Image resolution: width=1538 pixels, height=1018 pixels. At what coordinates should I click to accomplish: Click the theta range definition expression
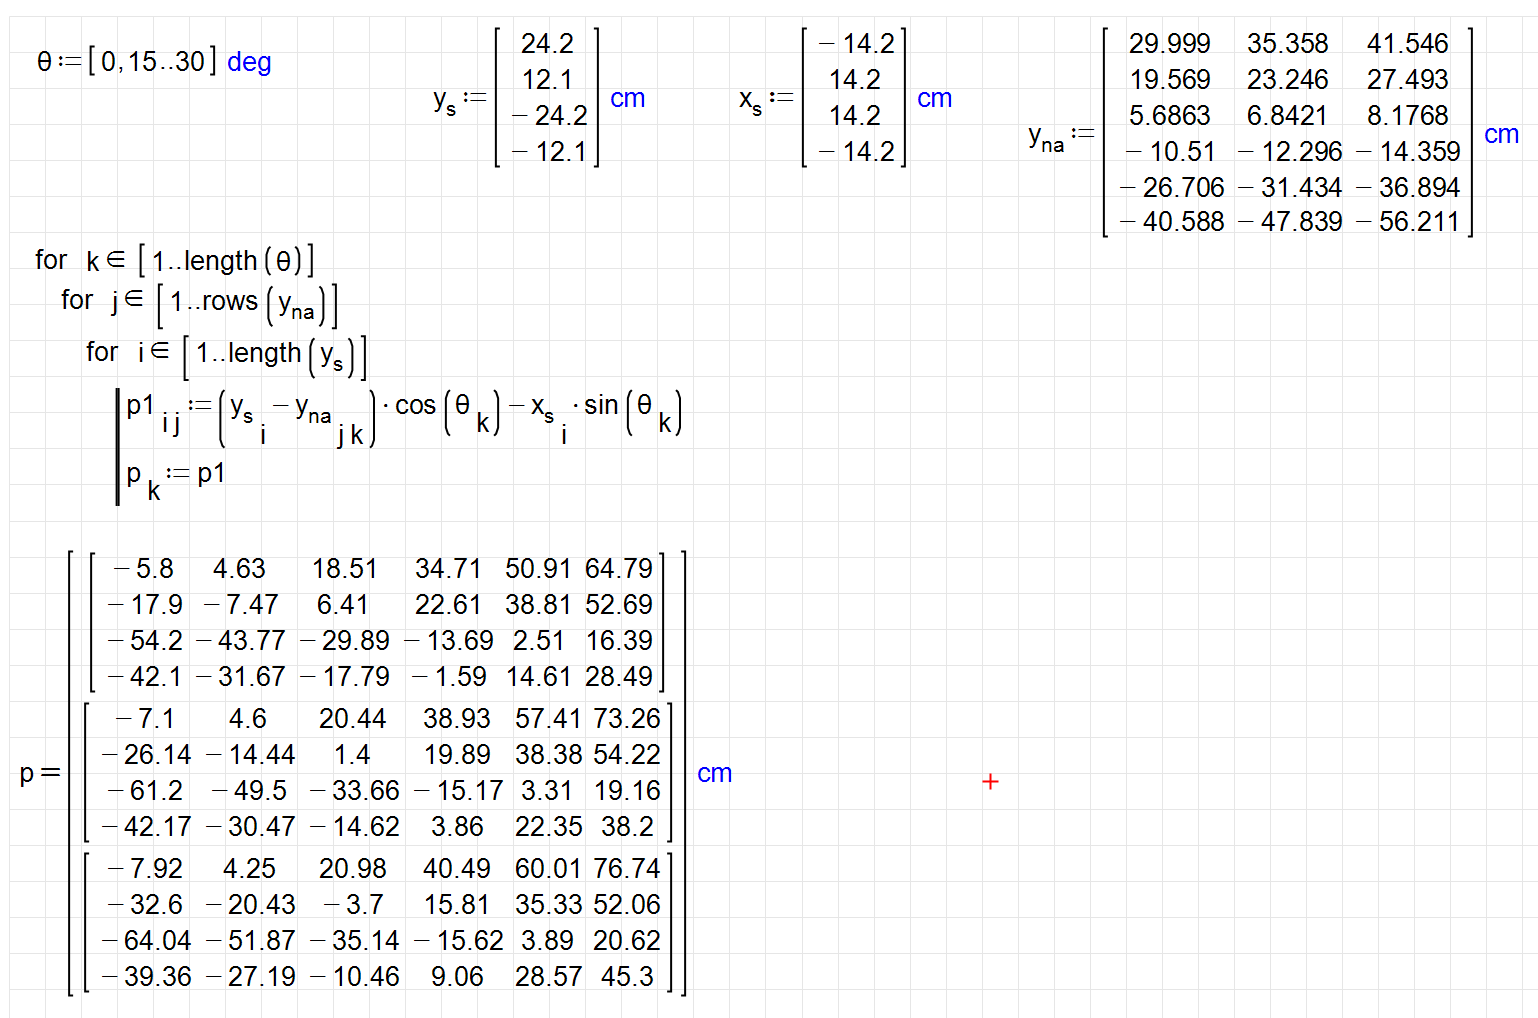[125, 62]
